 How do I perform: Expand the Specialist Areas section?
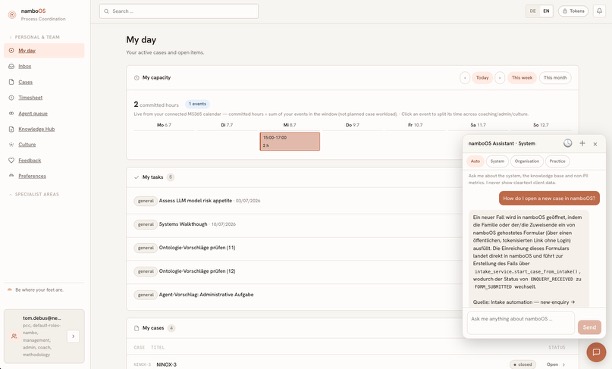click(x=34, y=194)
